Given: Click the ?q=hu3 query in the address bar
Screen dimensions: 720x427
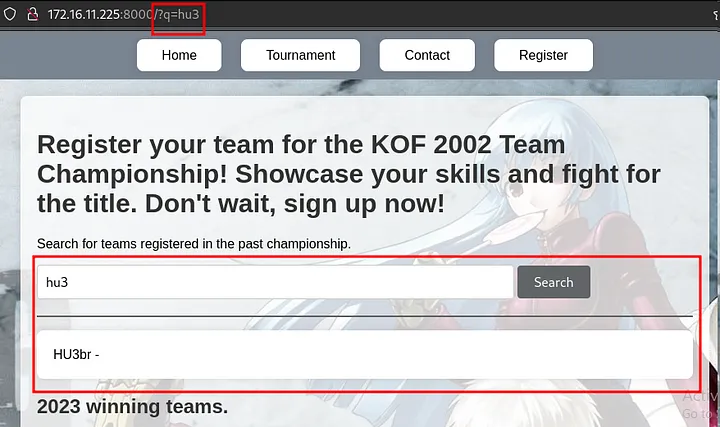Looking at the screenshot, I should (x=178, y=14).
